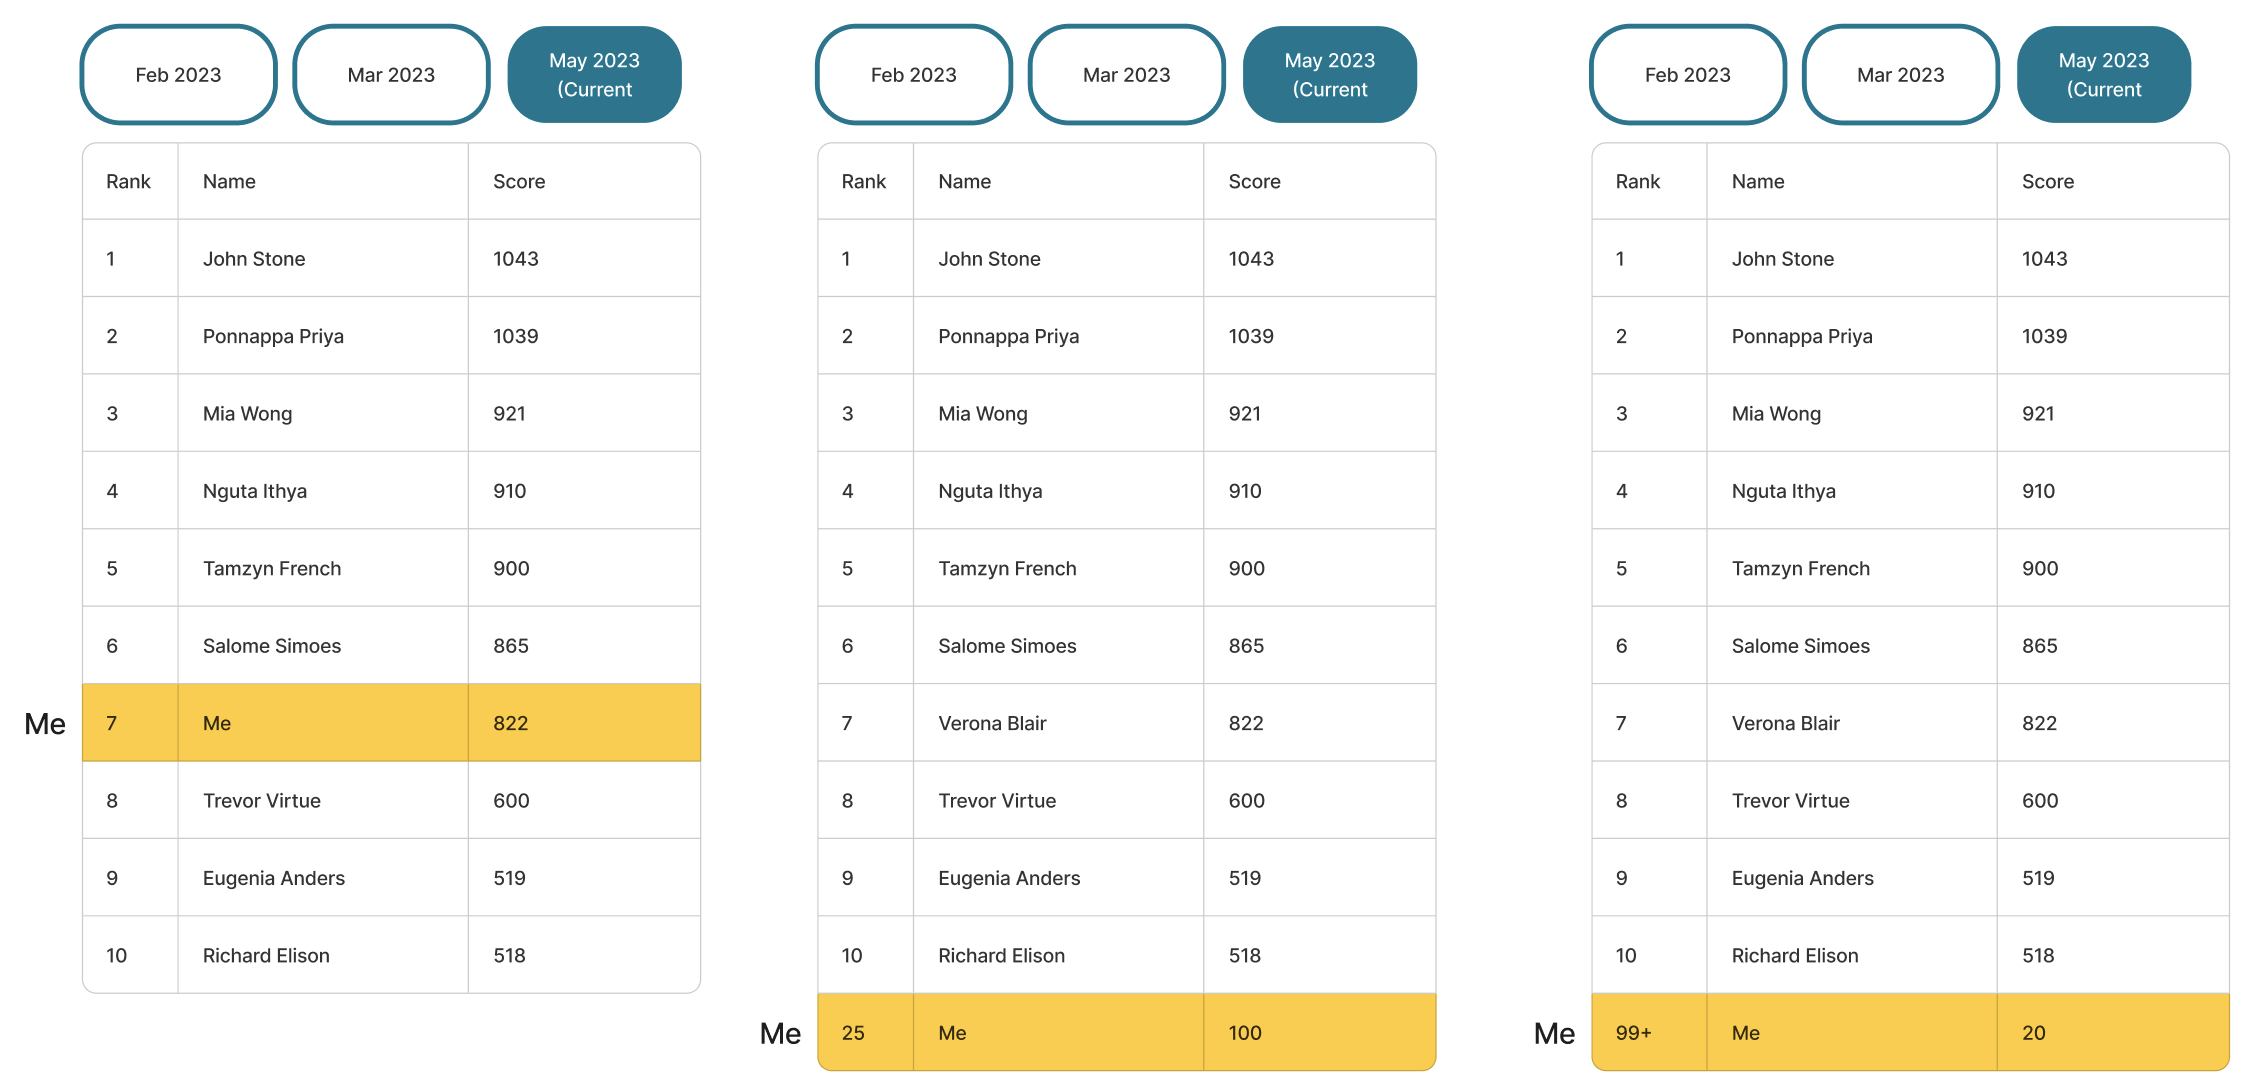
Task: Click the Me label beside the rank 7 row
Action: (x=44, y=722)
